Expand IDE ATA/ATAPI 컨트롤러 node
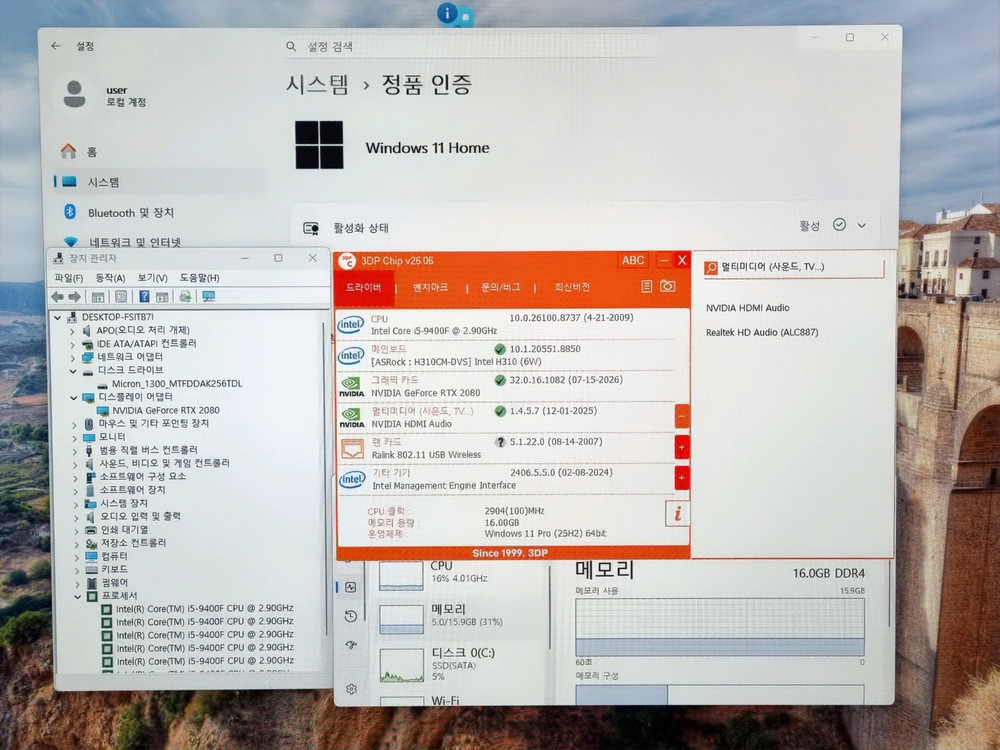Screen dimensions: 1000x750 pos(73,344)
